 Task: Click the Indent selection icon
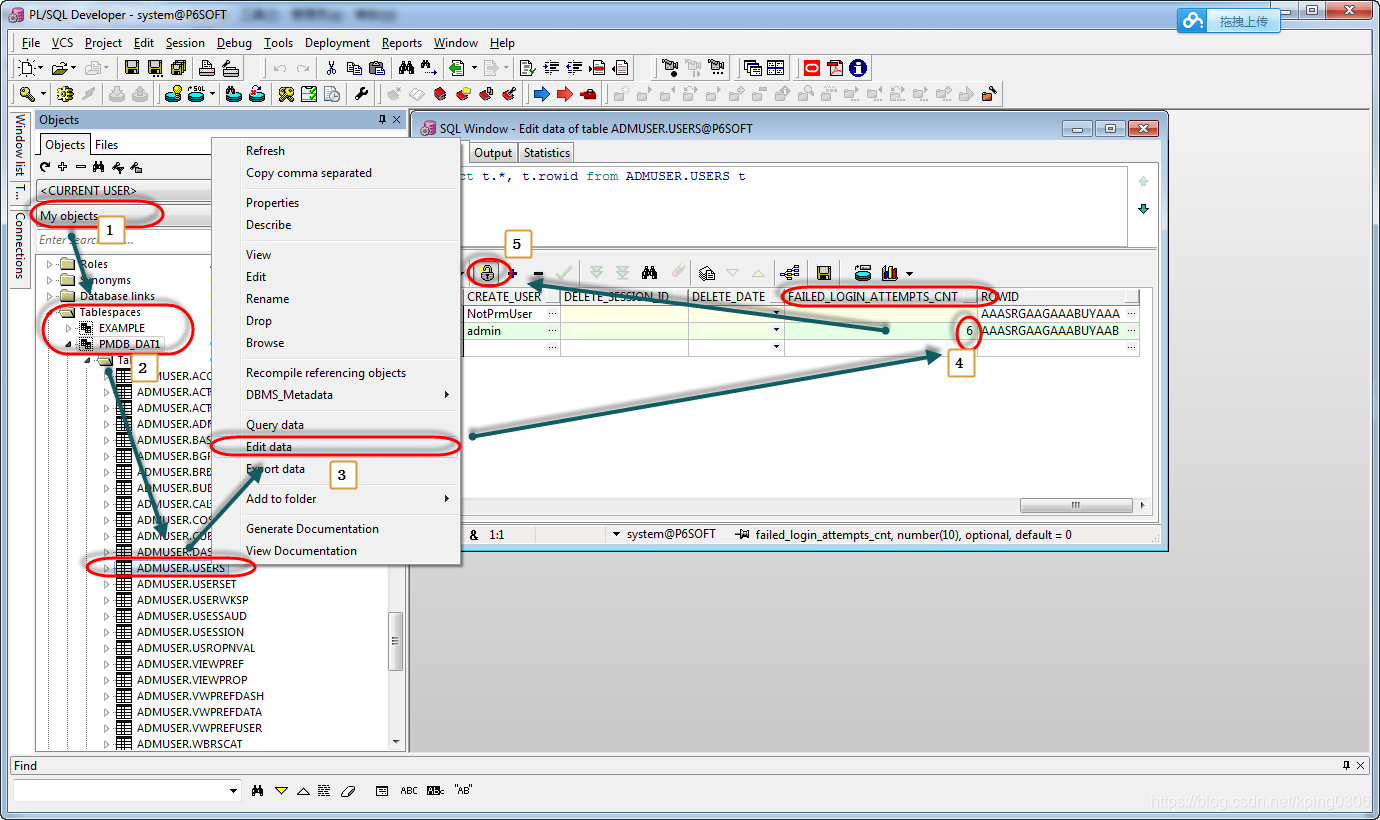(550, 68)
